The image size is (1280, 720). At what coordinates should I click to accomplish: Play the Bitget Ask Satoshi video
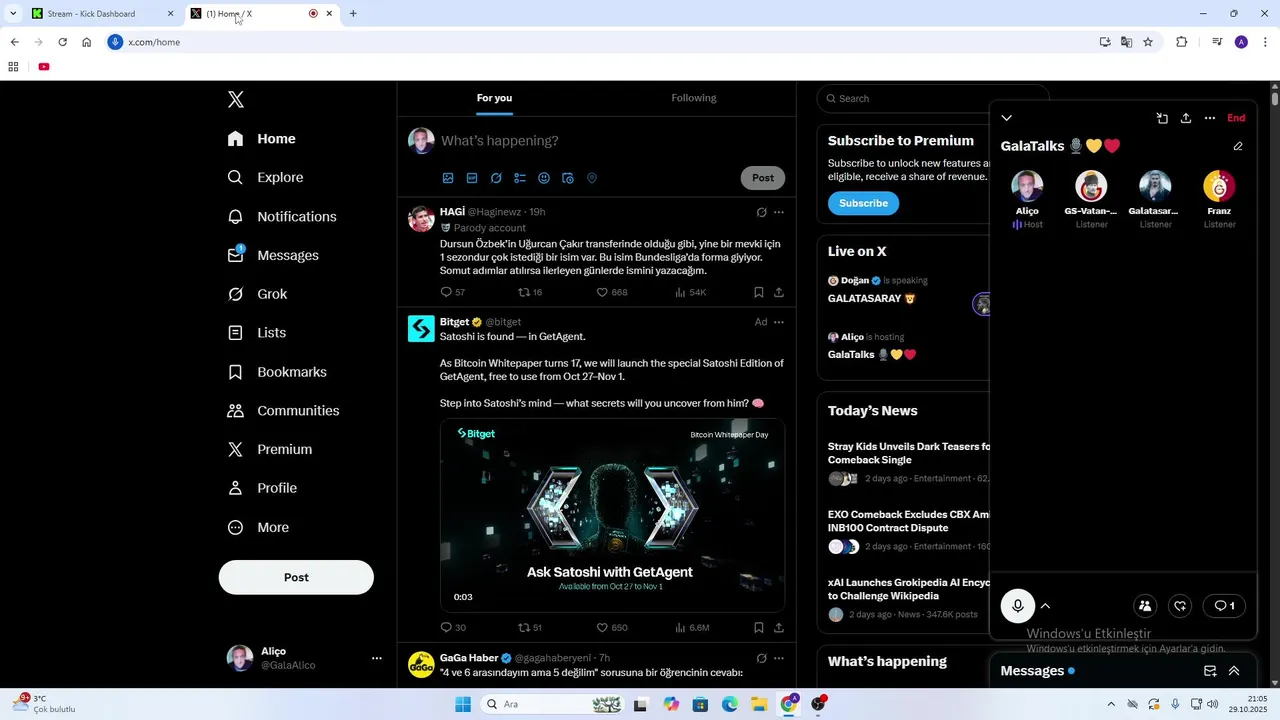tap(612, 515)
